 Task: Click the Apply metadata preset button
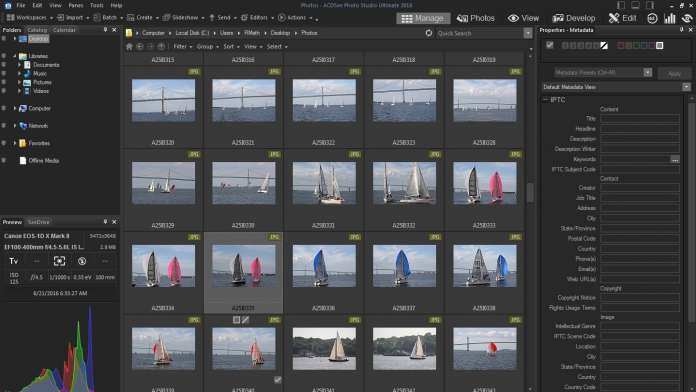pyautogui.click(x=674, y=73)
